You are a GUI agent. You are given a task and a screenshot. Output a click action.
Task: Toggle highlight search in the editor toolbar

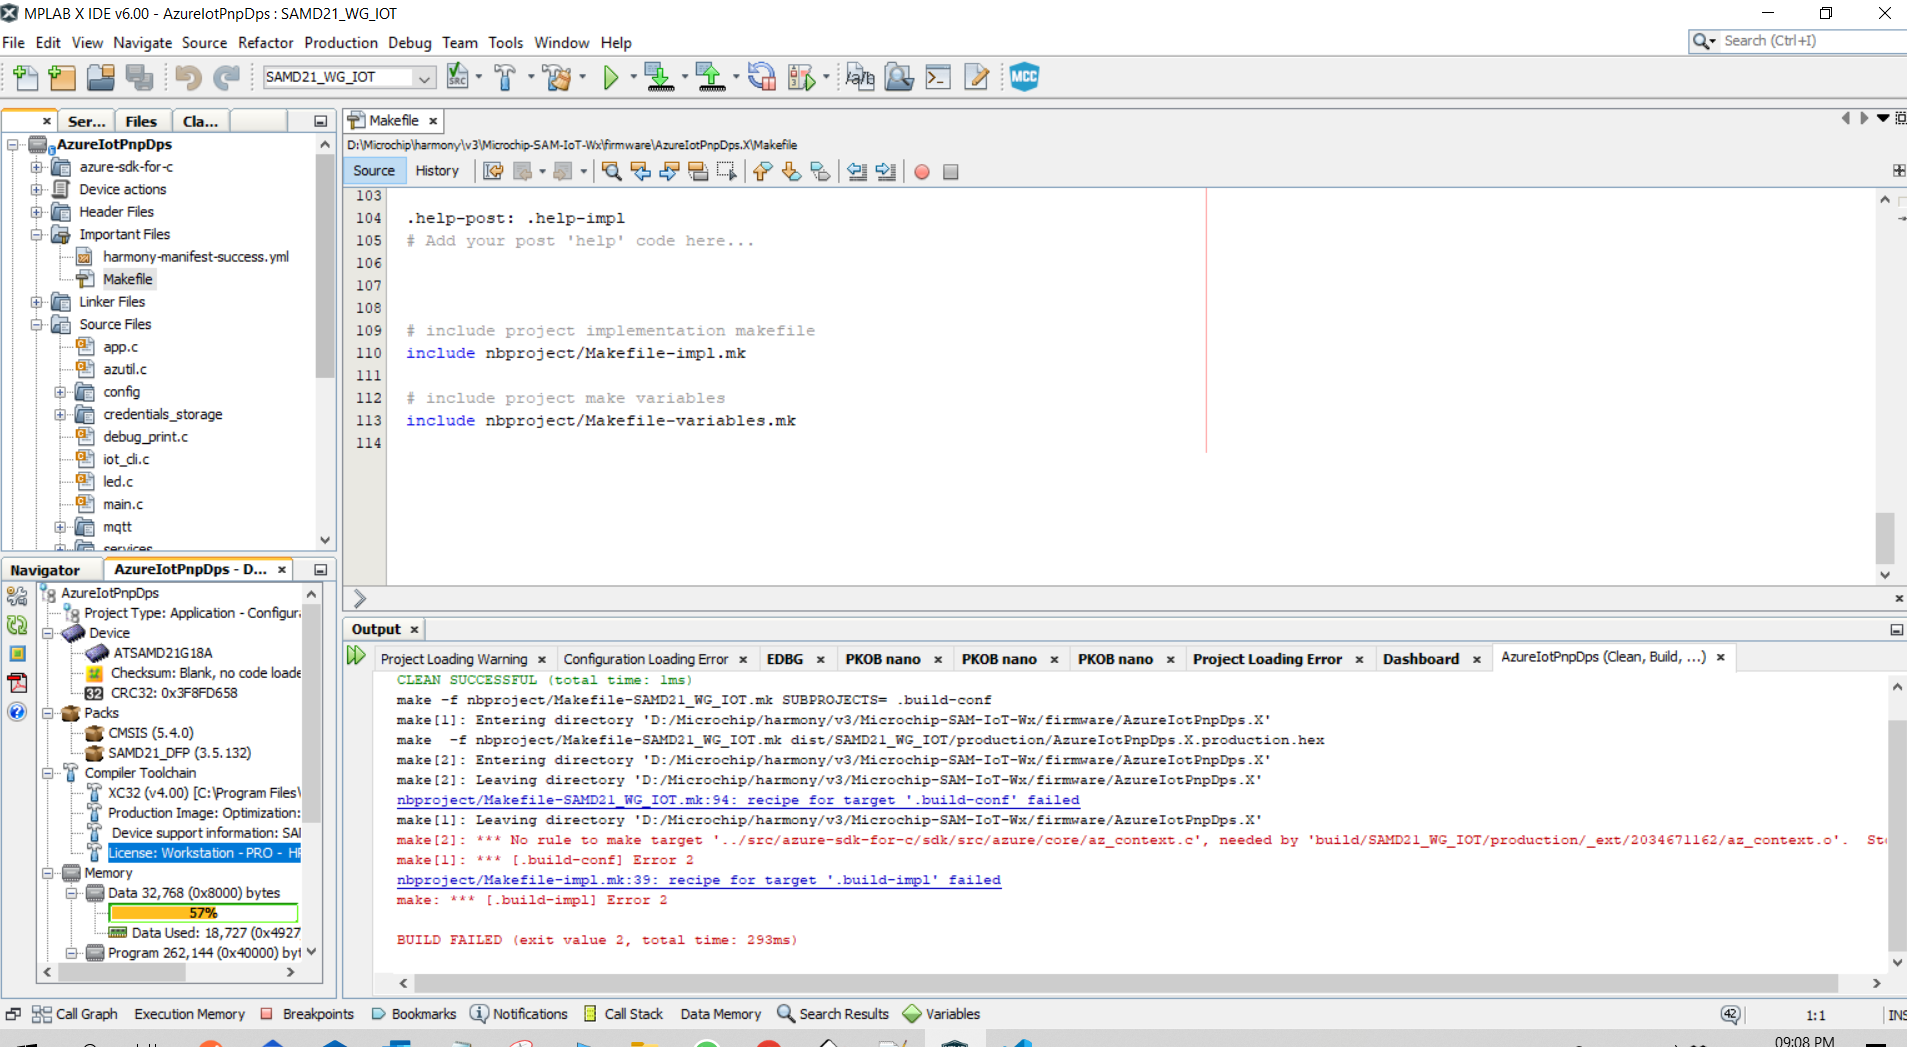click(x=695, y=171)
